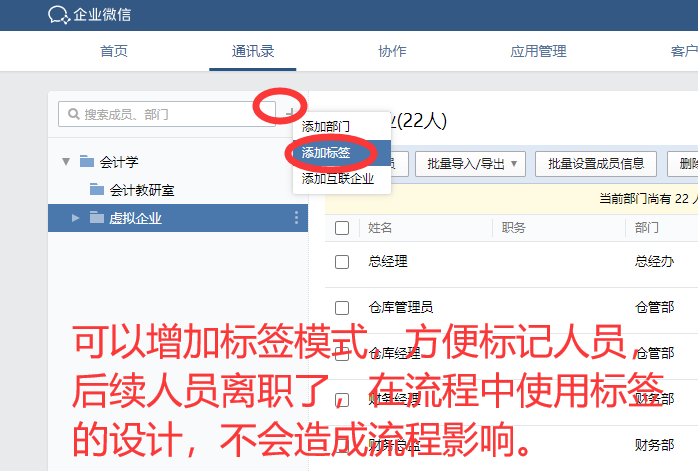Screen dimensions: 698x471
Task: Toggle the select-all checkbox beside 姓名
Action: click(x=342, y=228)
